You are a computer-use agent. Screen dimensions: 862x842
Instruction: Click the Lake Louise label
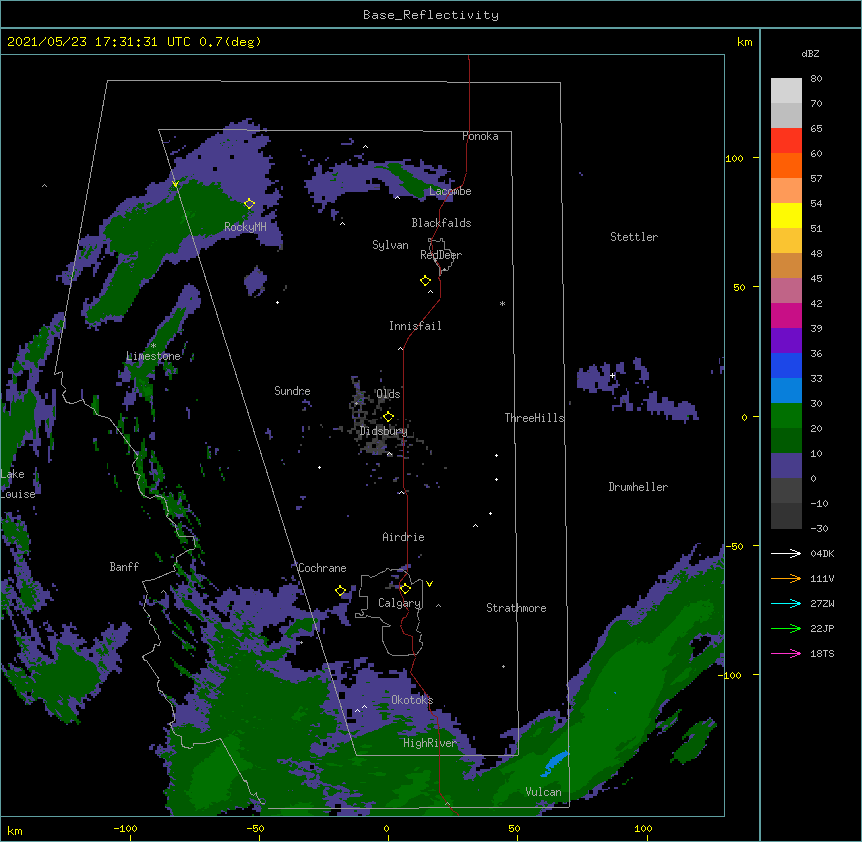click(17, 484)
